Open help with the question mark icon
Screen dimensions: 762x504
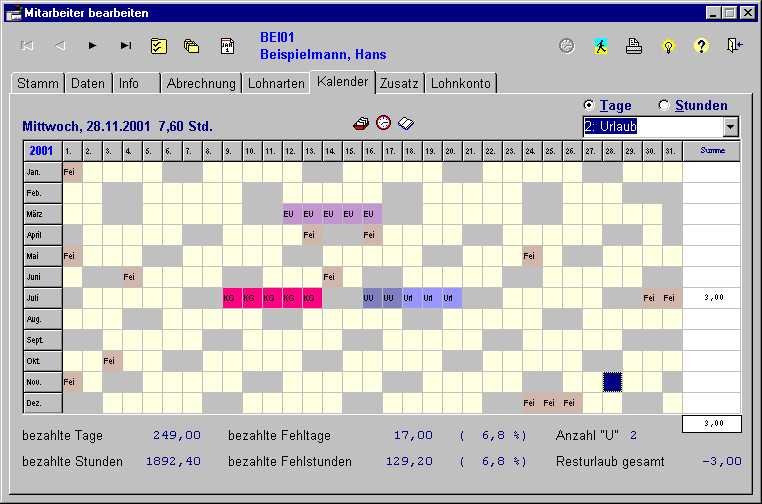(x=701, y=46)
